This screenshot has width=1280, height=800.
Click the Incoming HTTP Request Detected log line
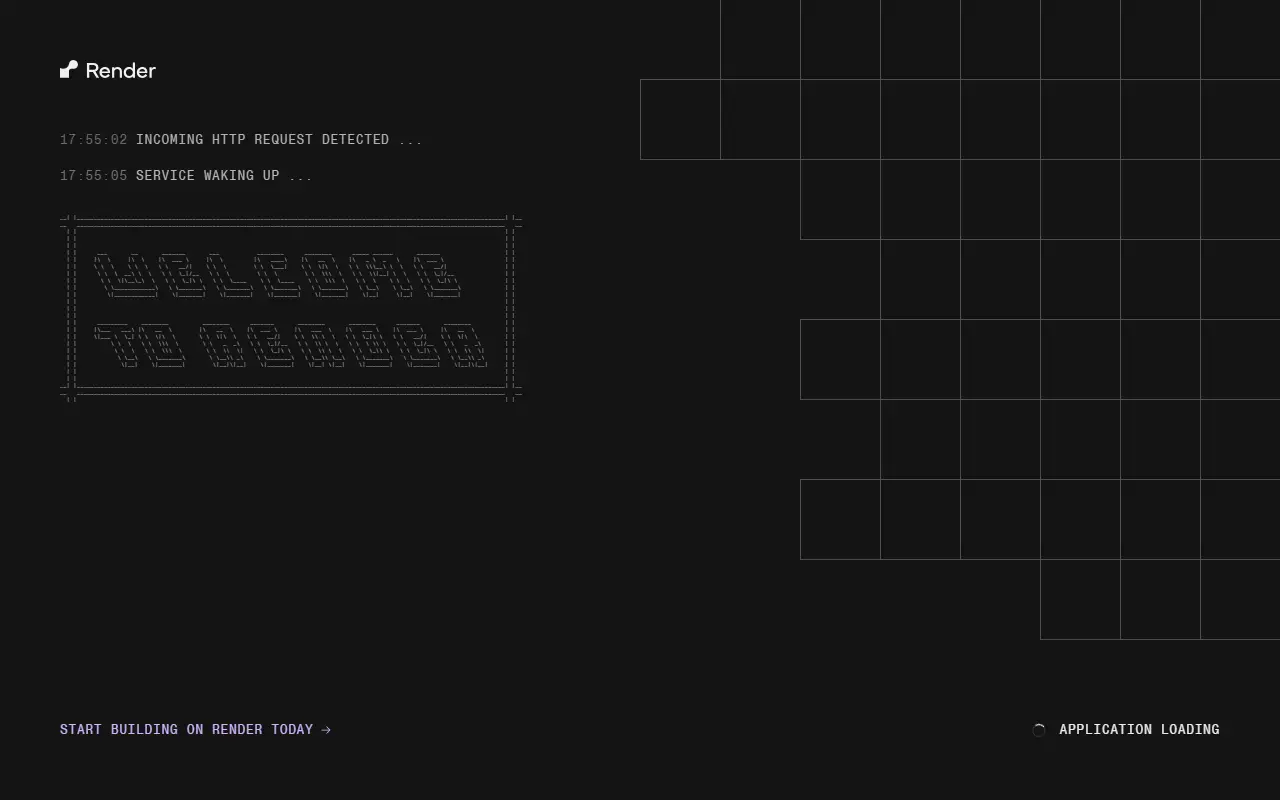point(241,139)
